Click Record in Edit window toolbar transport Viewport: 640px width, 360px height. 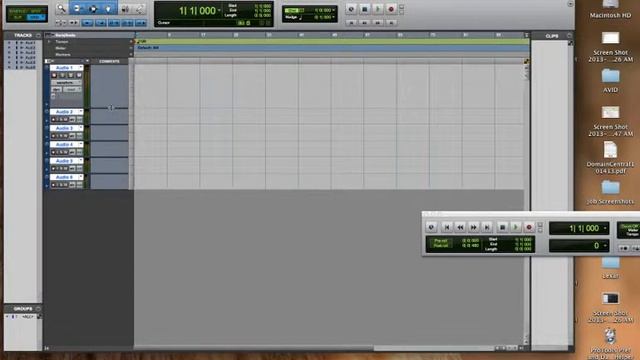click(x=391, y=9)
